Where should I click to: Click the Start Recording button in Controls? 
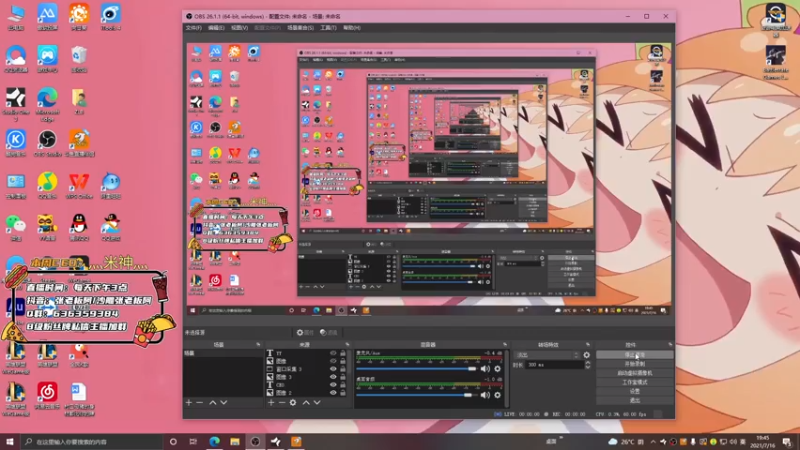pyautogui.click(x=635, y=364)
